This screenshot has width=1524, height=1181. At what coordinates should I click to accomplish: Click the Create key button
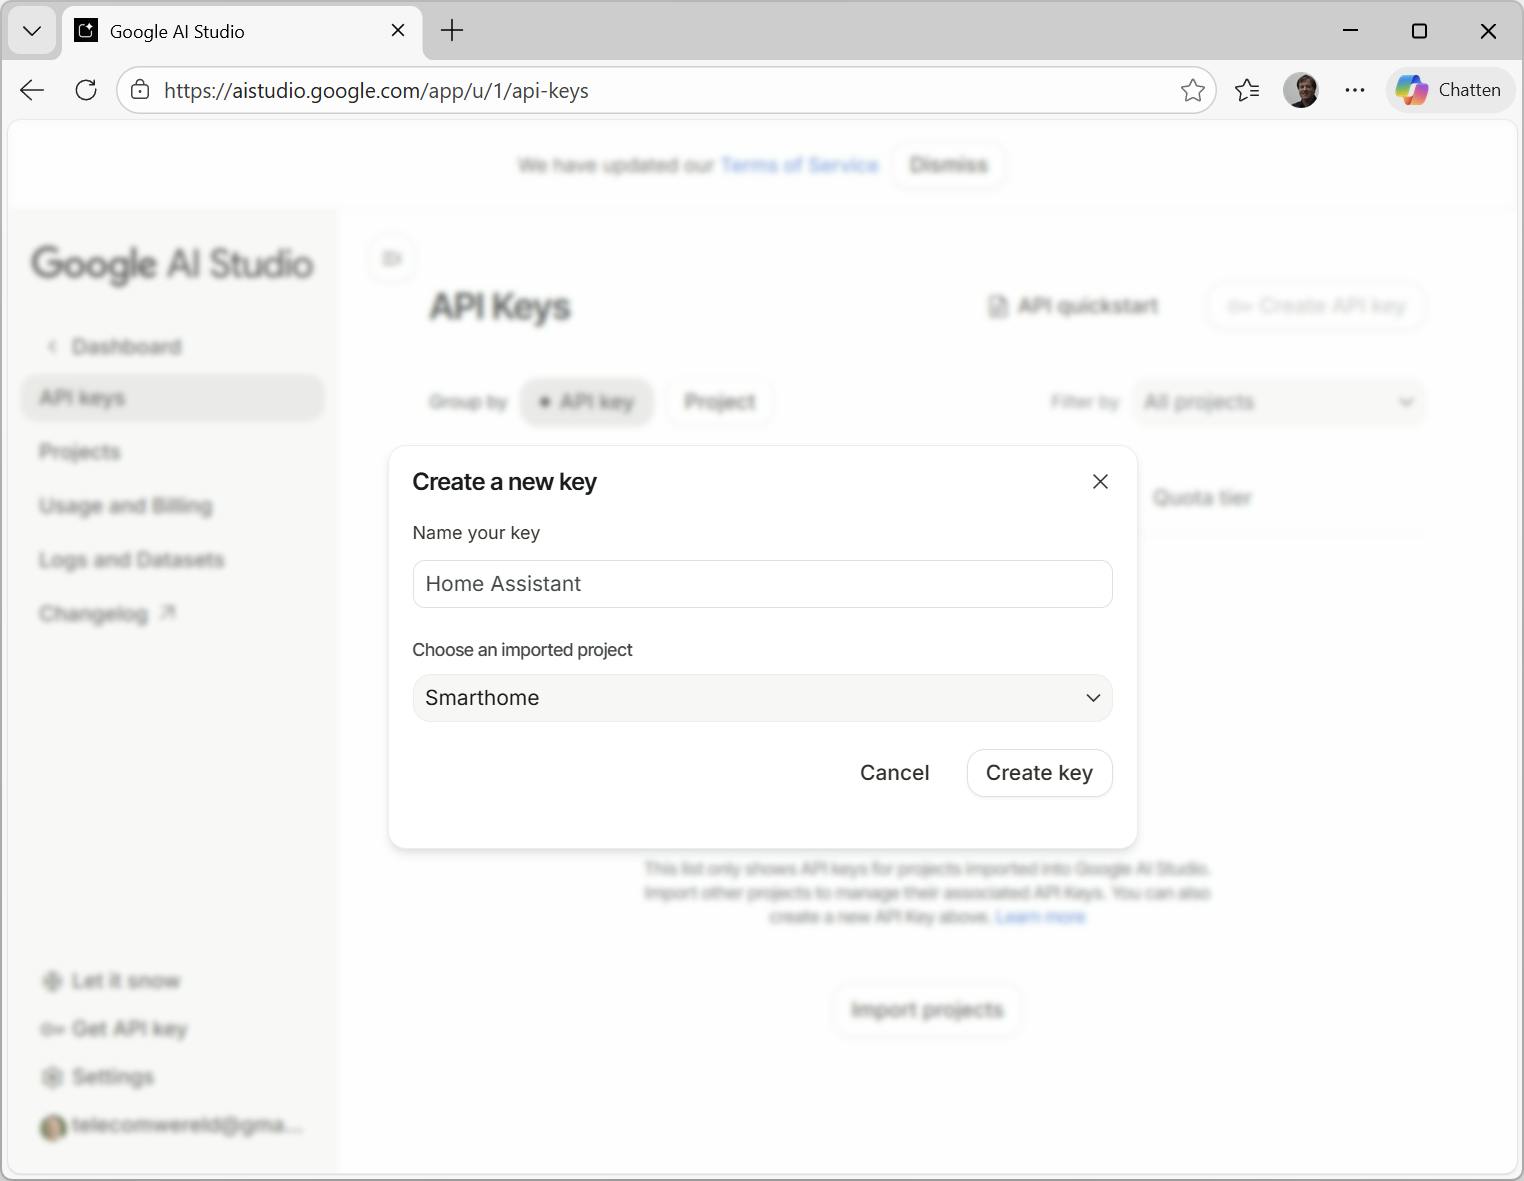[x=1039, y=773]
